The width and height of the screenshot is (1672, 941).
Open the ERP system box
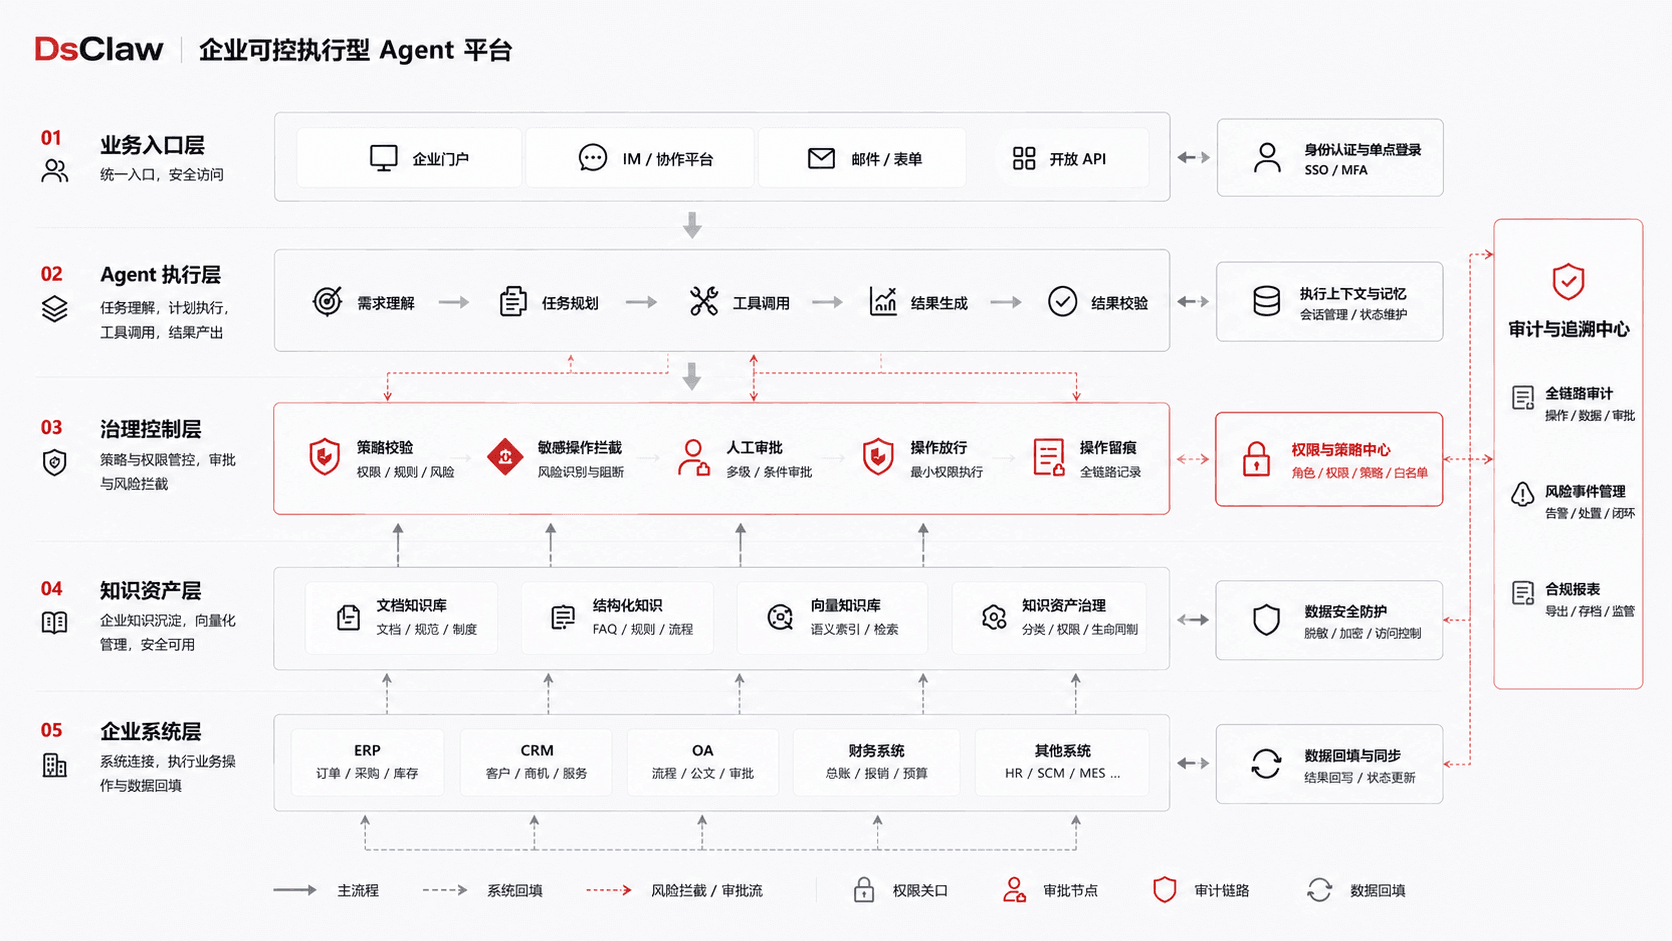pyautogui.click(x=367, y=762)
